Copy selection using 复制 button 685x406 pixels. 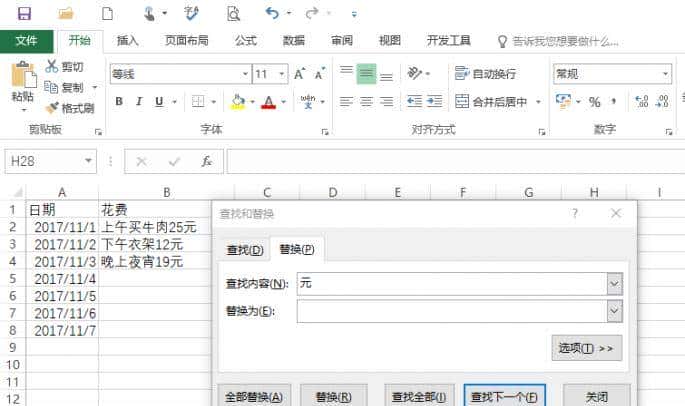pyautogui.click(x=64, y=87)
